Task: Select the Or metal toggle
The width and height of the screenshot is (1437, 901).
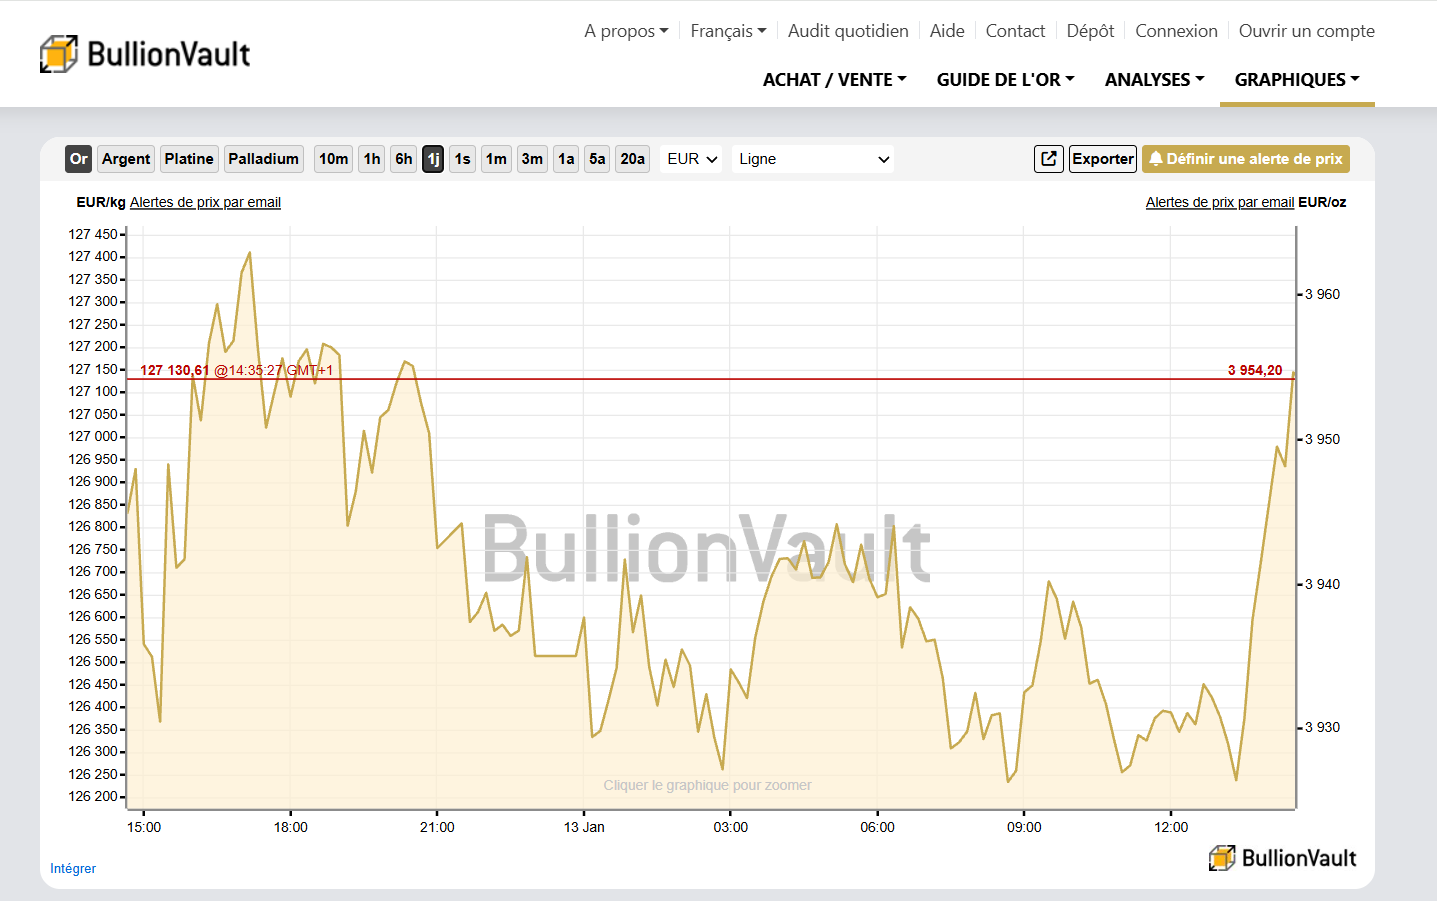Action: 79,159
